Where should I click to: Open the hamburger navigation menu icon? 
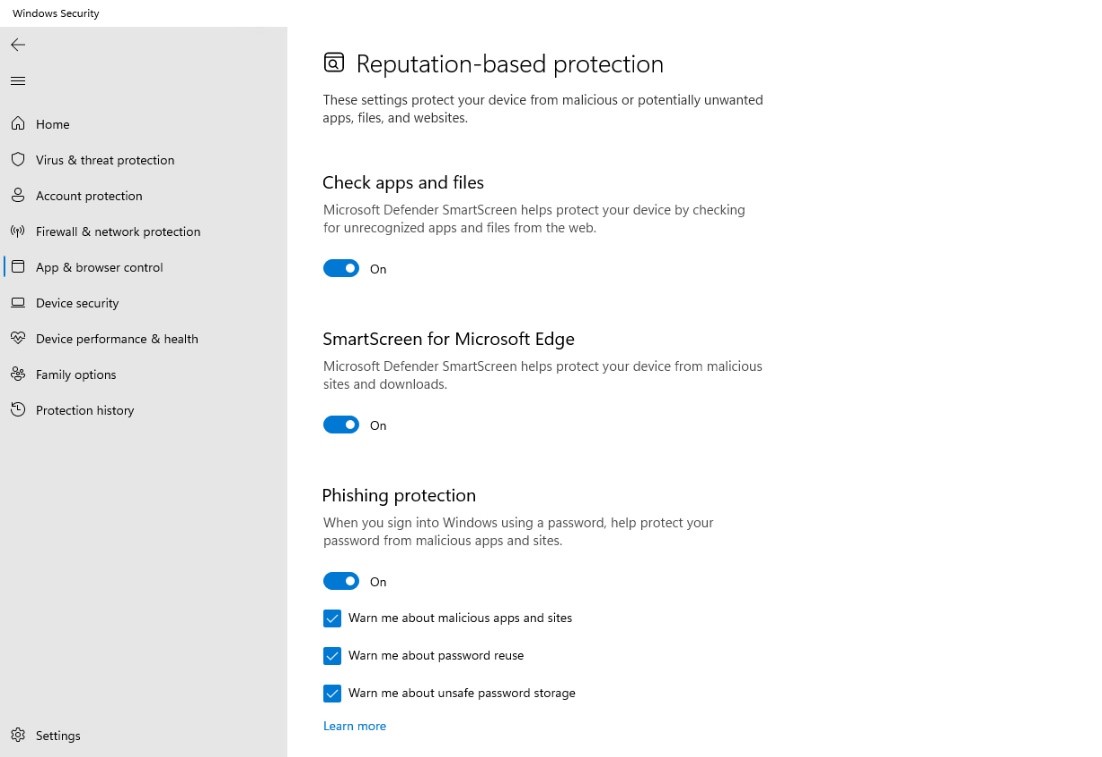(x=18, y=82)
